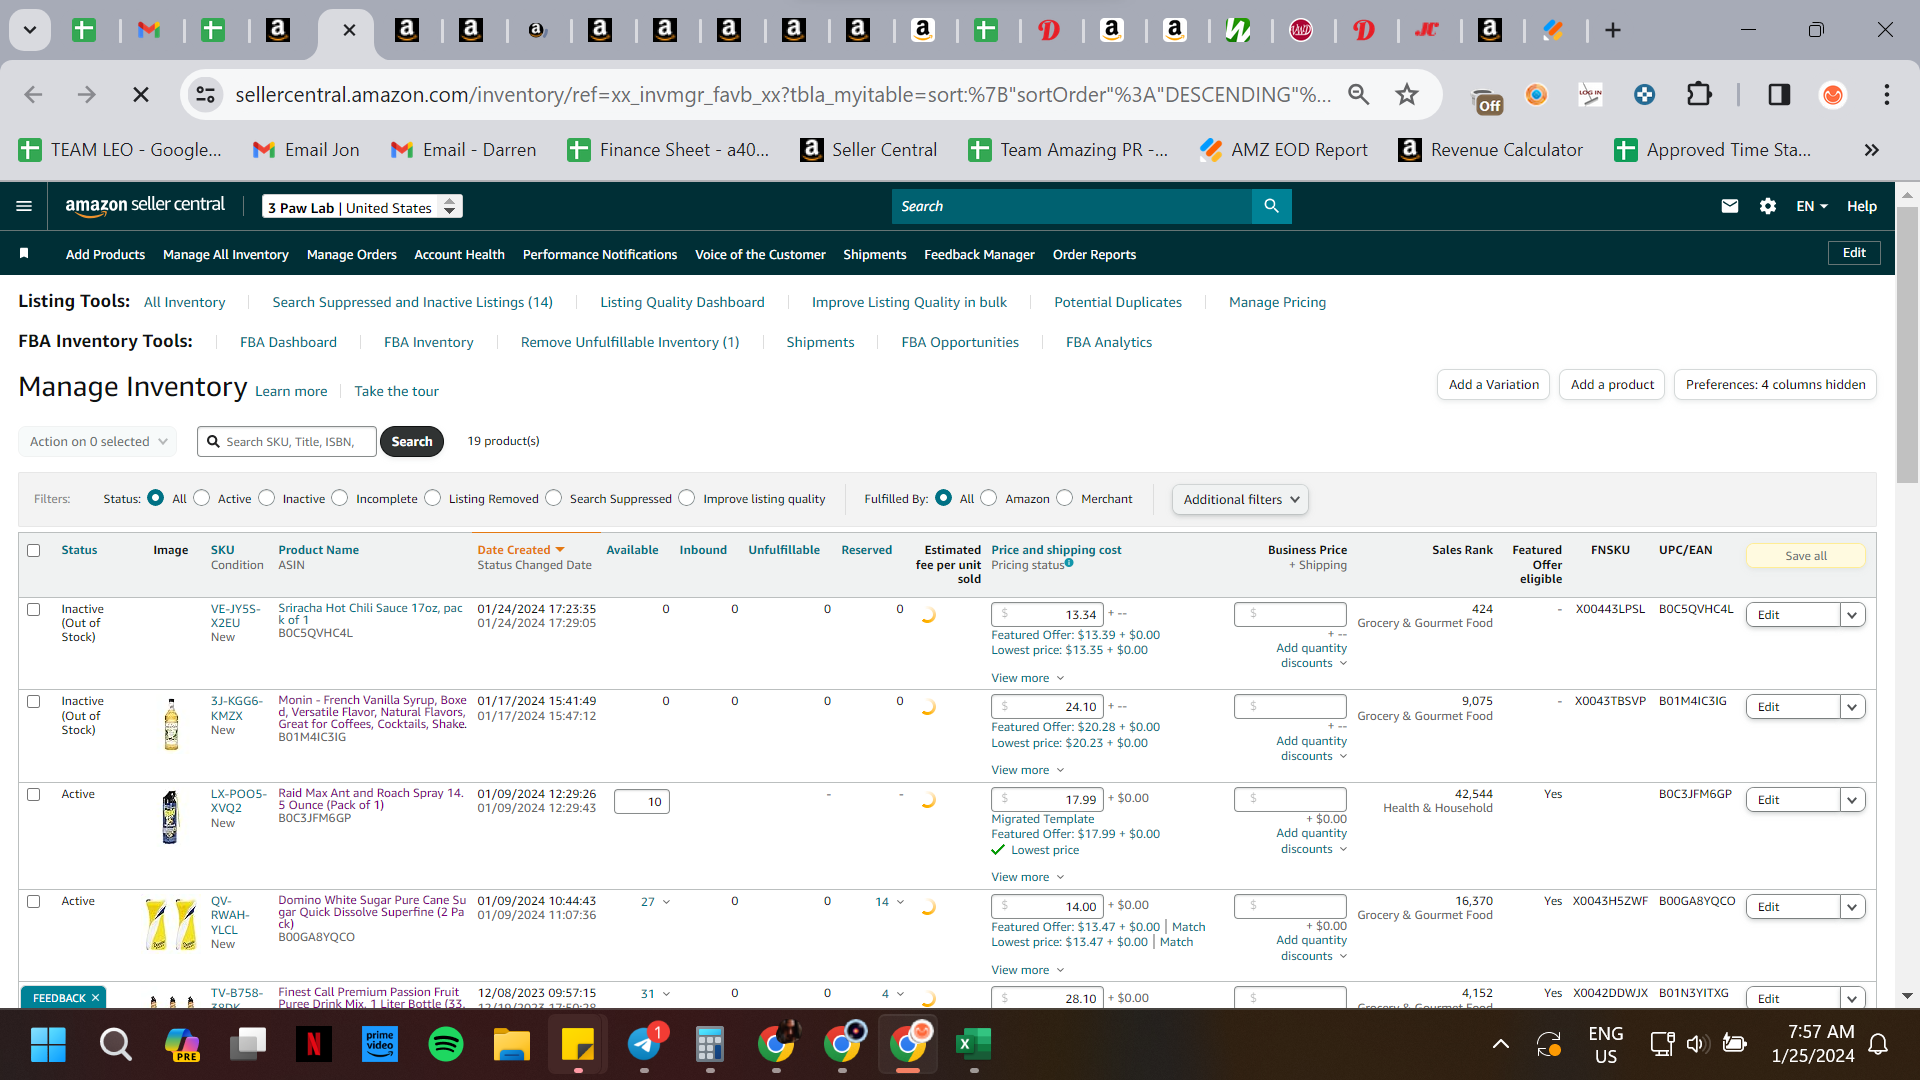The image size is (1920, 1080).
Task: Open the Chrome side panel icon
Action: tap(1779, 94)
